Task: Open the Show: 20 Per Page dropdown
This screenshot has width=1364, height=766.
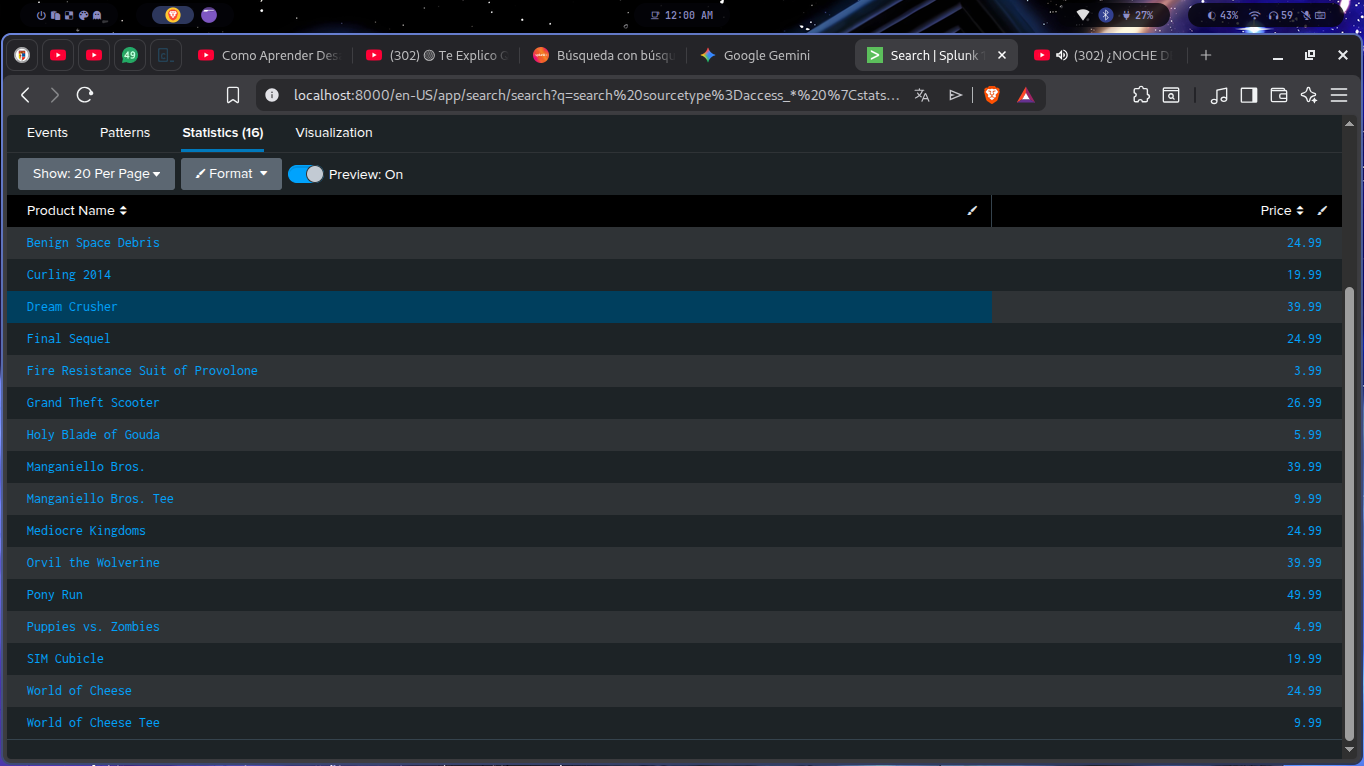Action: coord(96,174)
